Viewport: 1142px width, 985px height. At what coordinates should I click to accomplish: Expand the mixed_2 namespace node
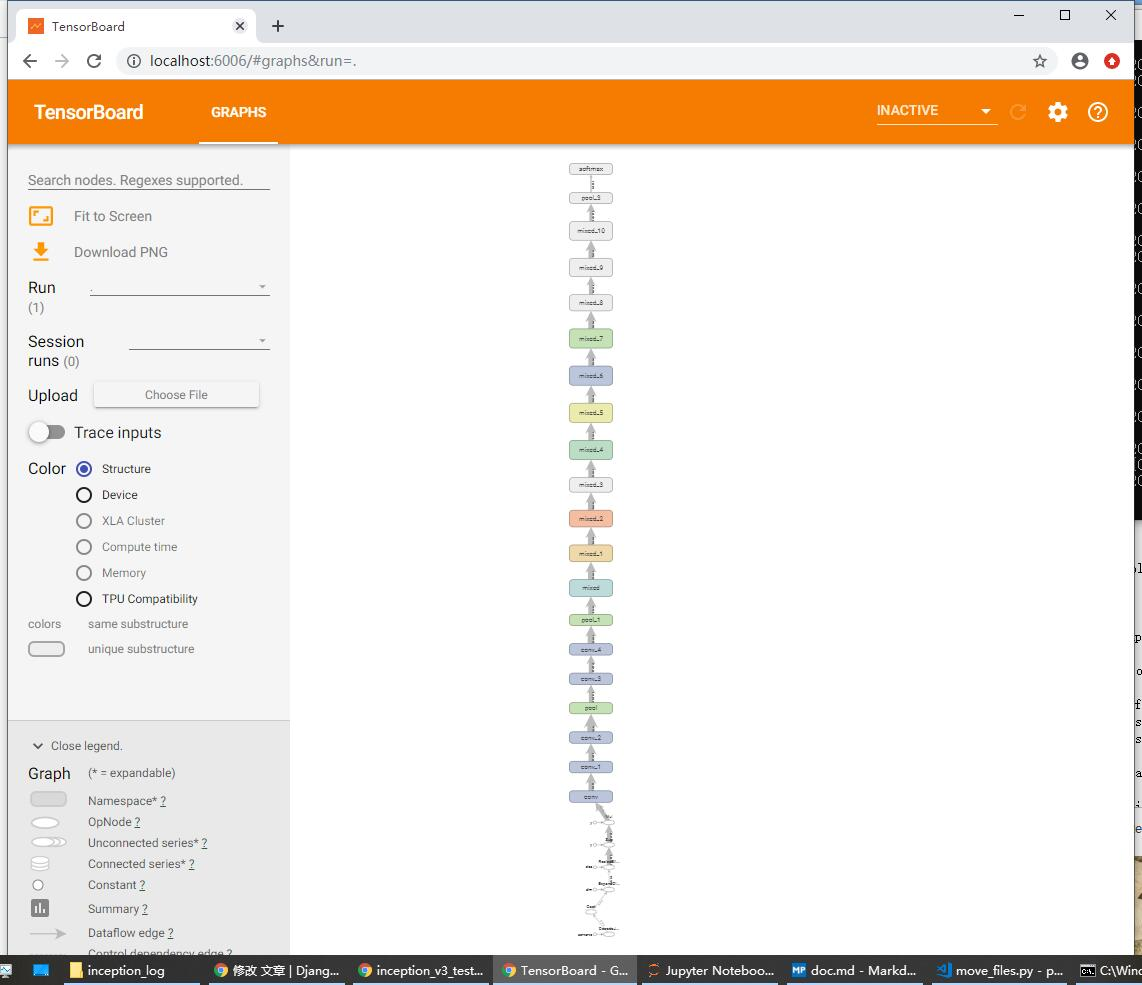[591, 519]
